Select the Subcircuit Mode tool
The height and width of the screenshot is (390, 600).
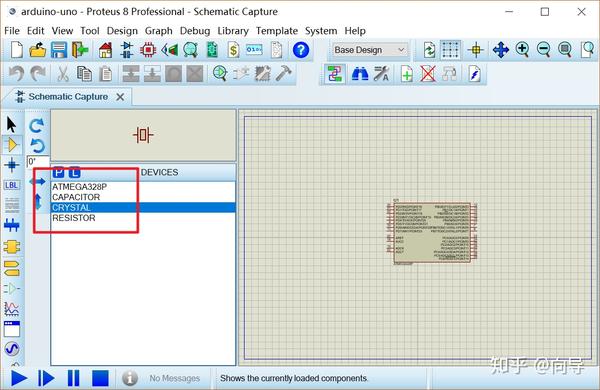(11, 247)
